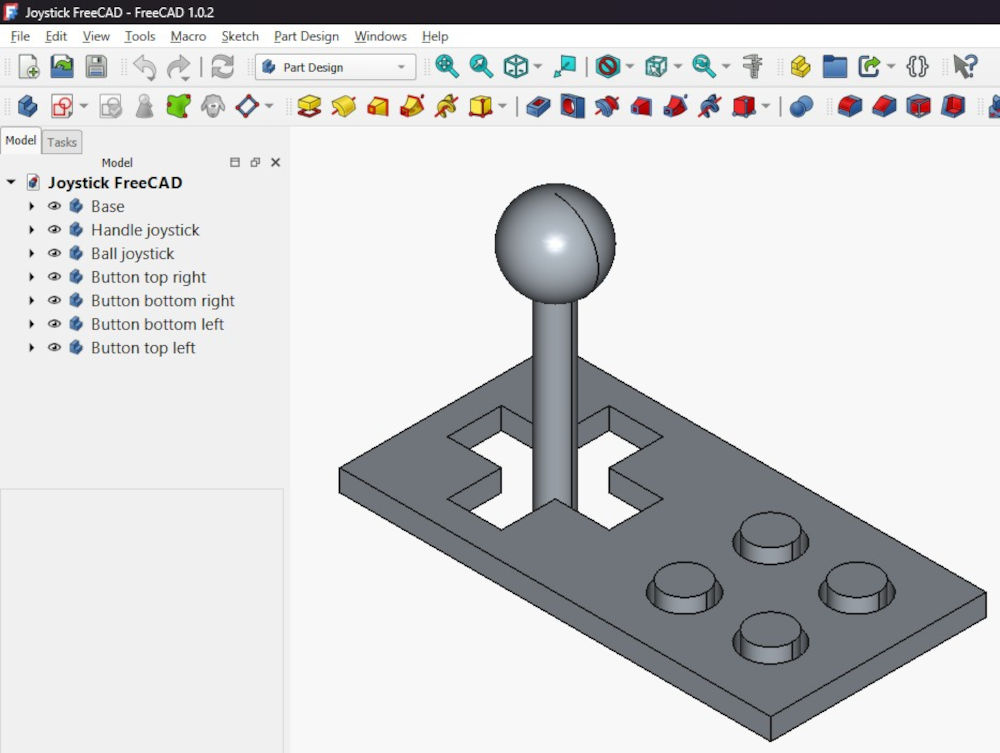1000x753 pixels.
Task: Select the Button bottom right tree item
Action: pyautogui.click(x=163, y=300)
